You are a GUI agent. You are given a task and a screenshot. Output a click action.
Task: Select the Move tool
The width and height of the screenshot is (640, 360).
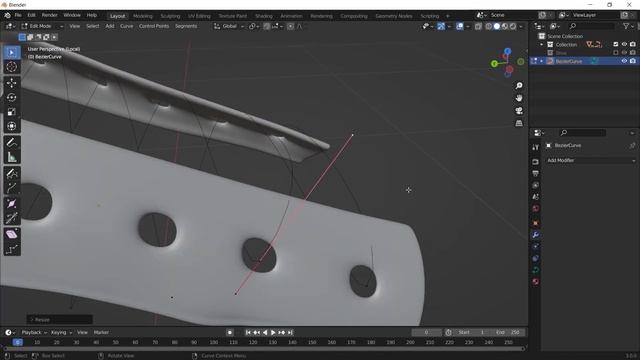[x=11, y=83]
